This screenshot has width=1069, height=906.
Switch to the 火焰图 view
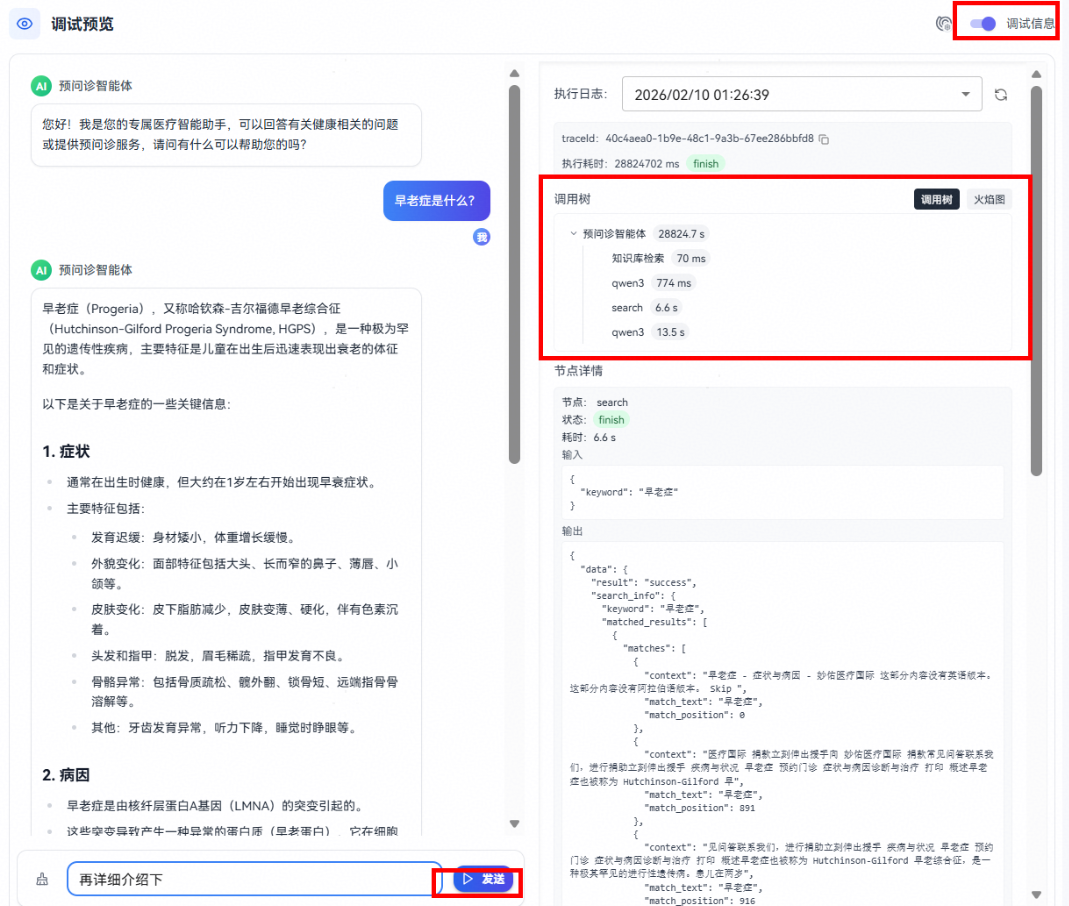pos(988,200)
